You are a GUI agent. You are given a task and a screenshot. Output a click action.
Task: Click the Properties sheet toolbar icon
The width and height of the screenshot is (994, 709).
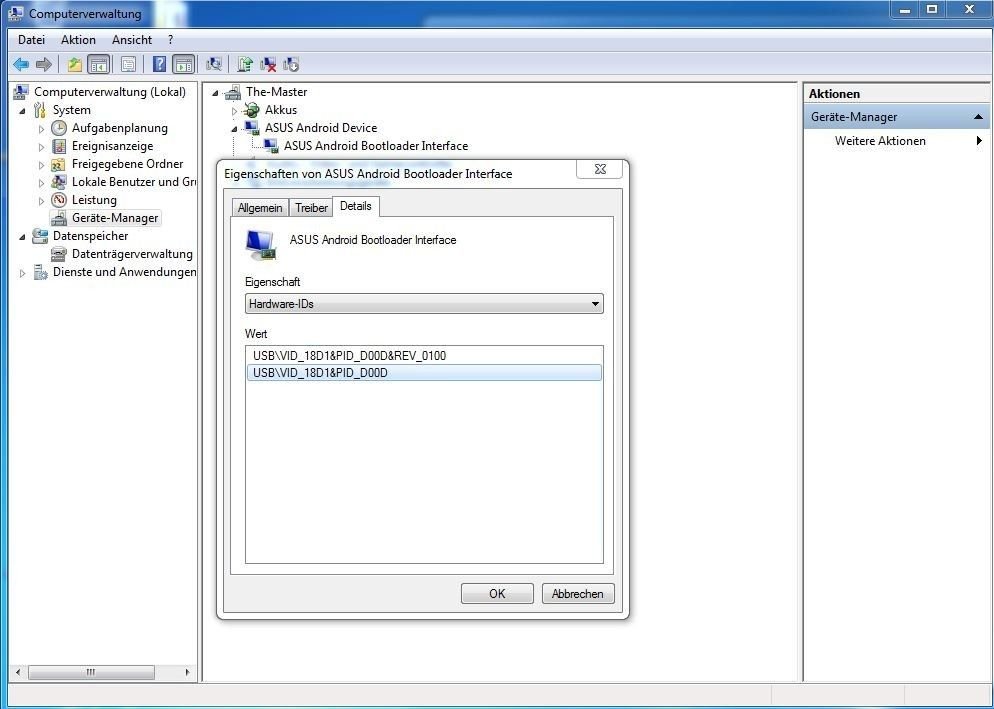128,64
